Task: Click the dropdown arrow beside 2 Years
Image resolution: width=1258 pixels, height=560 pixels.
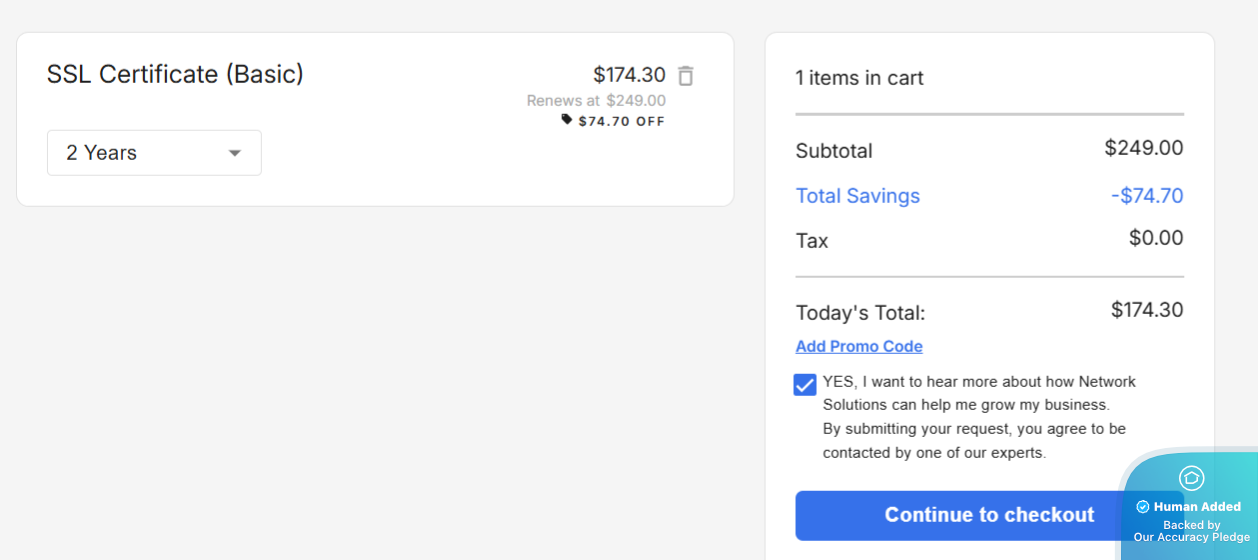Action: [235, 153]
